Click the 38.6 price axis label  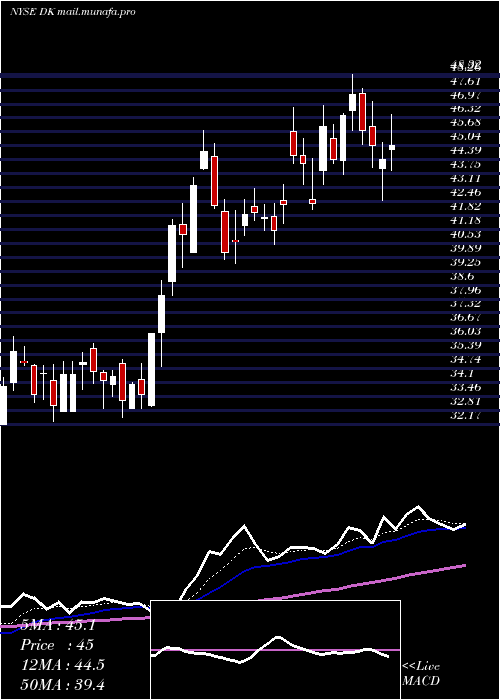463,276
